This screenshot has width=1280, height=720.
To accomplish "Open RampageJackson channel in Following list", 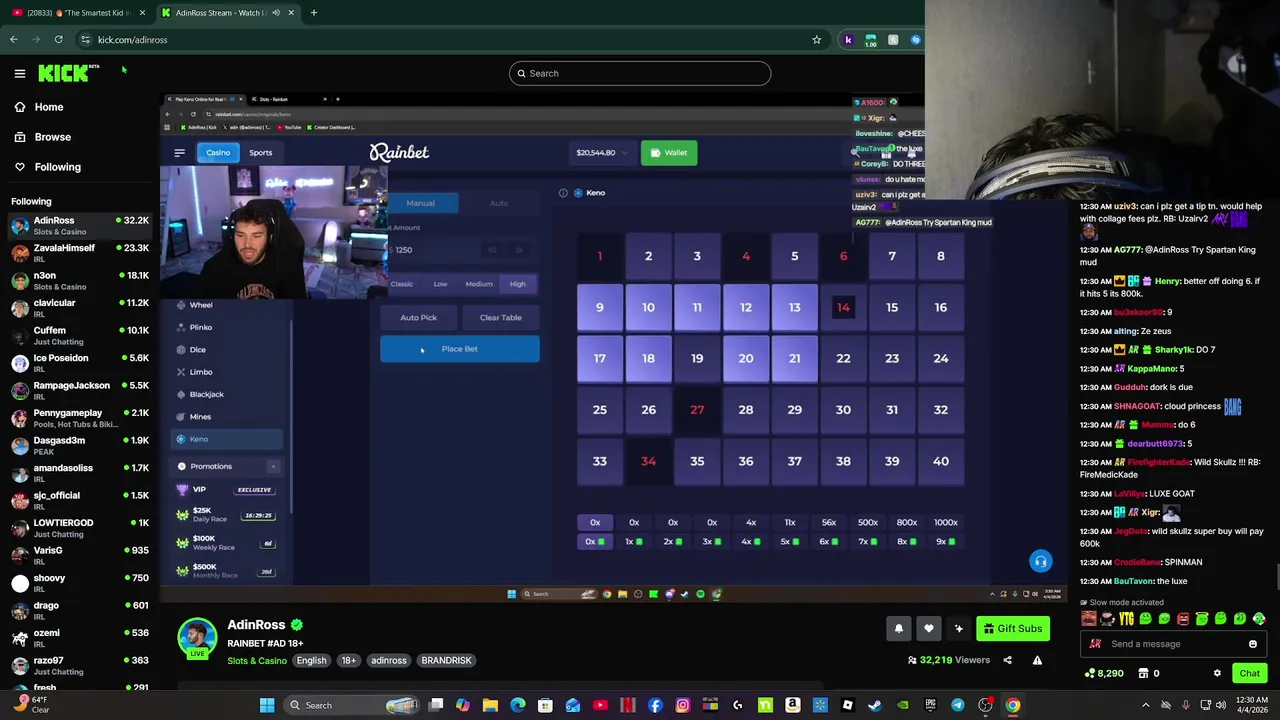I will click(78, 390).
